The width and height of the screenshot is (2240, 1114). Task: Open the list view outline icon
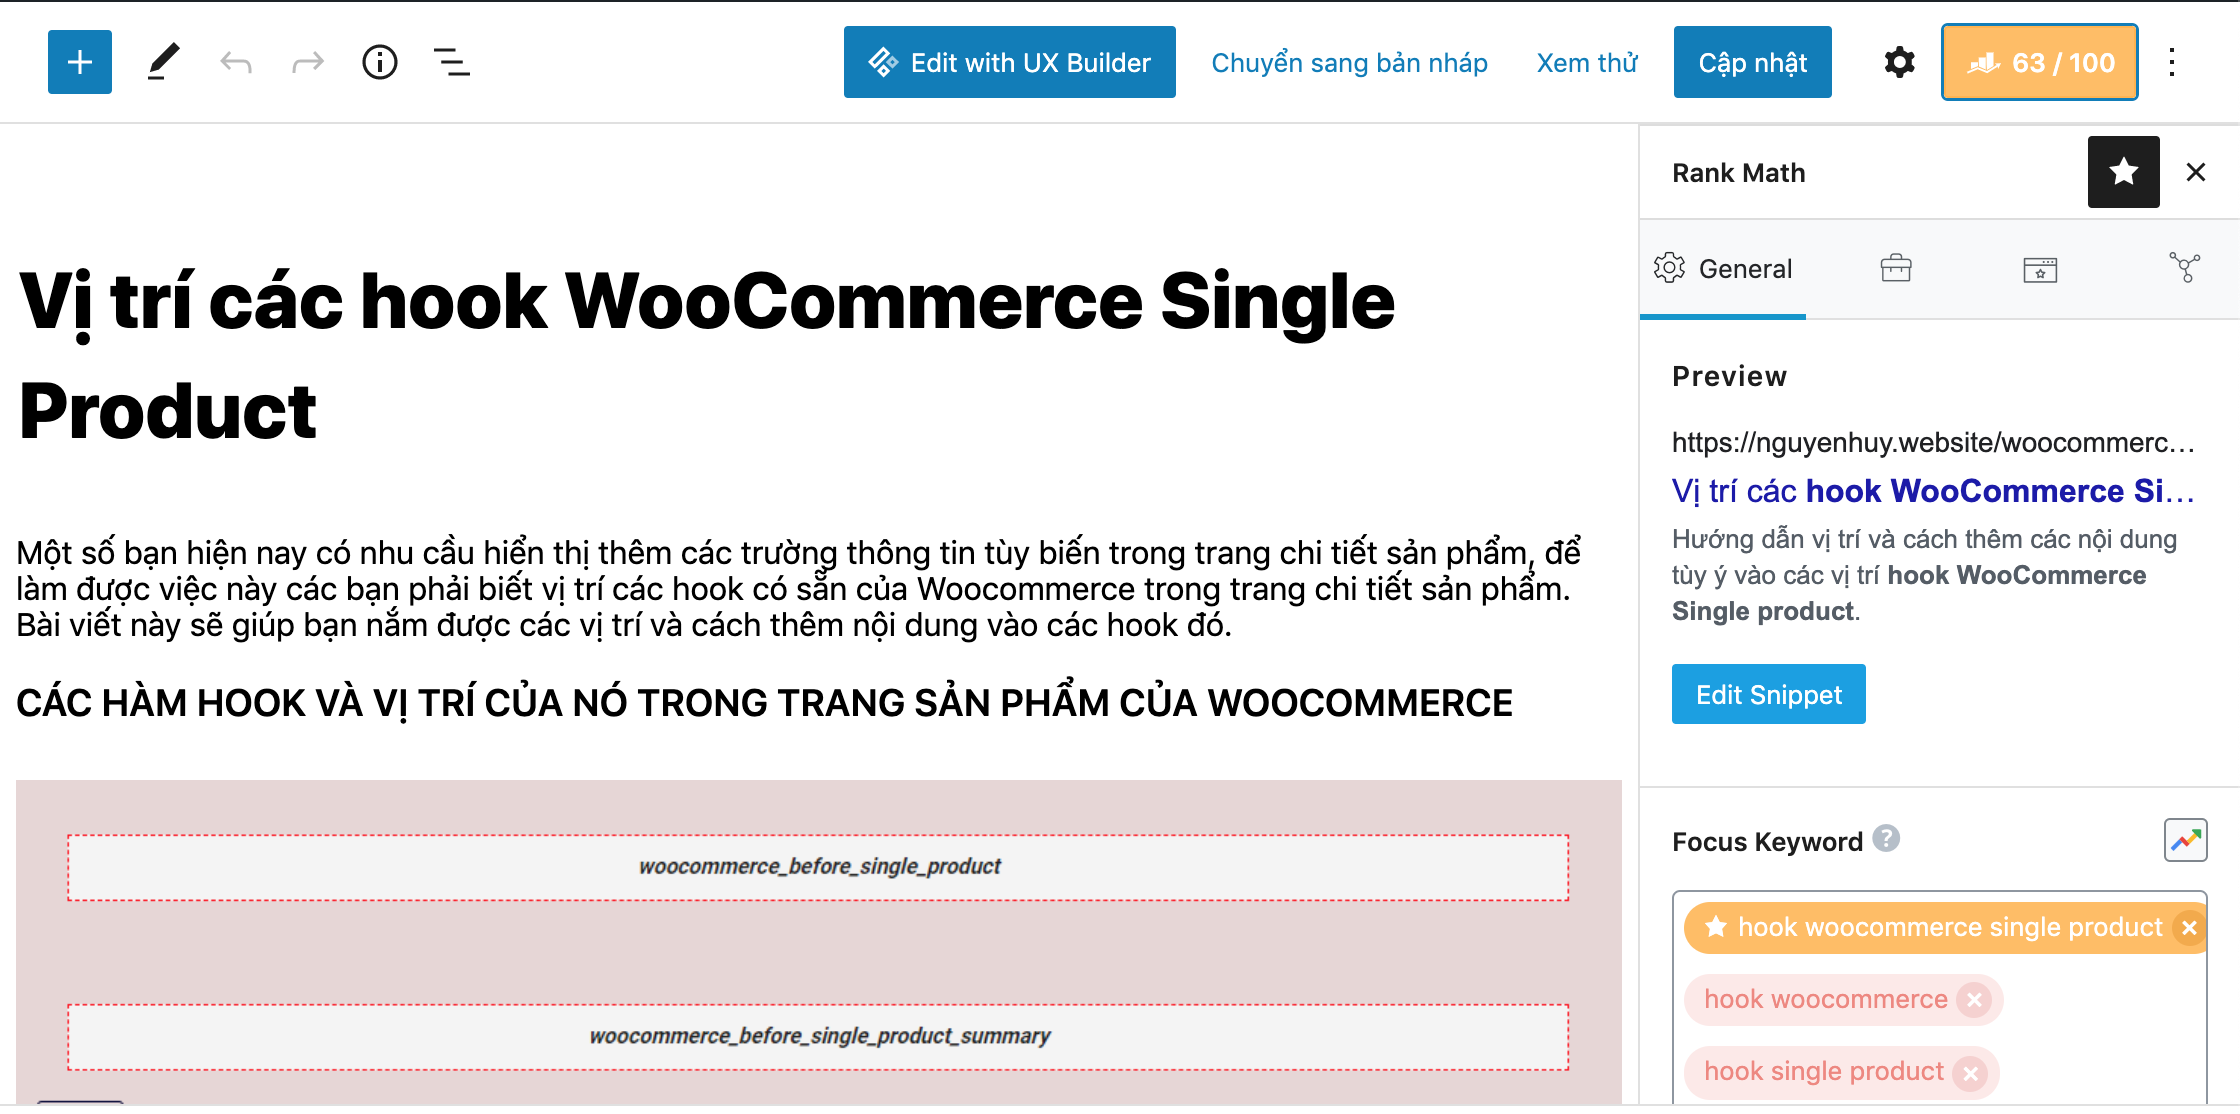click(x=452, y=62)
